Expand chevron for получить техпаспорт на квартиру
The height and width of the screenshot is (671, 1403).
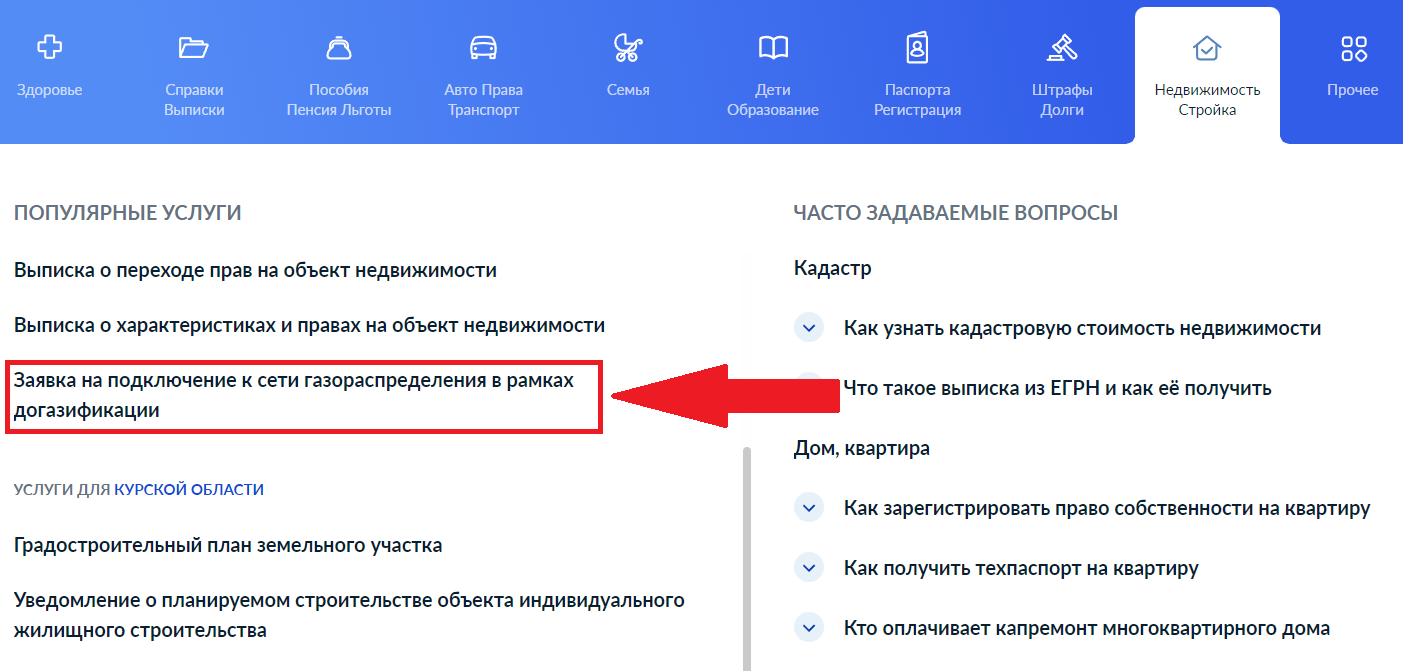808,568
